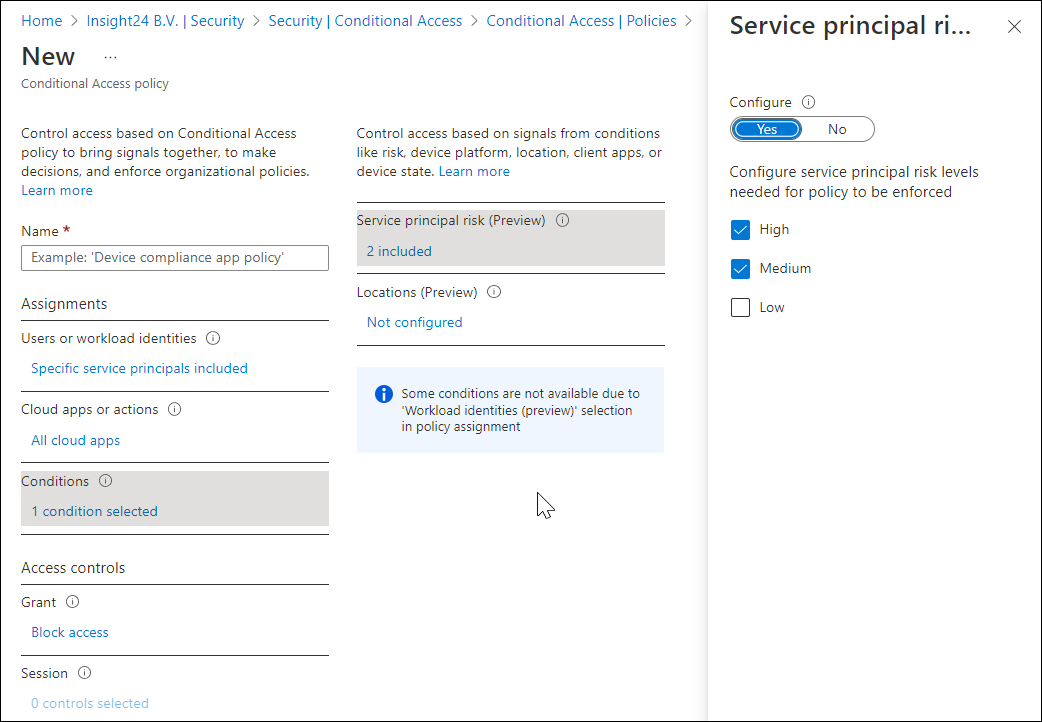Close the Service principal risk panel

click(x=1014, y=27)
